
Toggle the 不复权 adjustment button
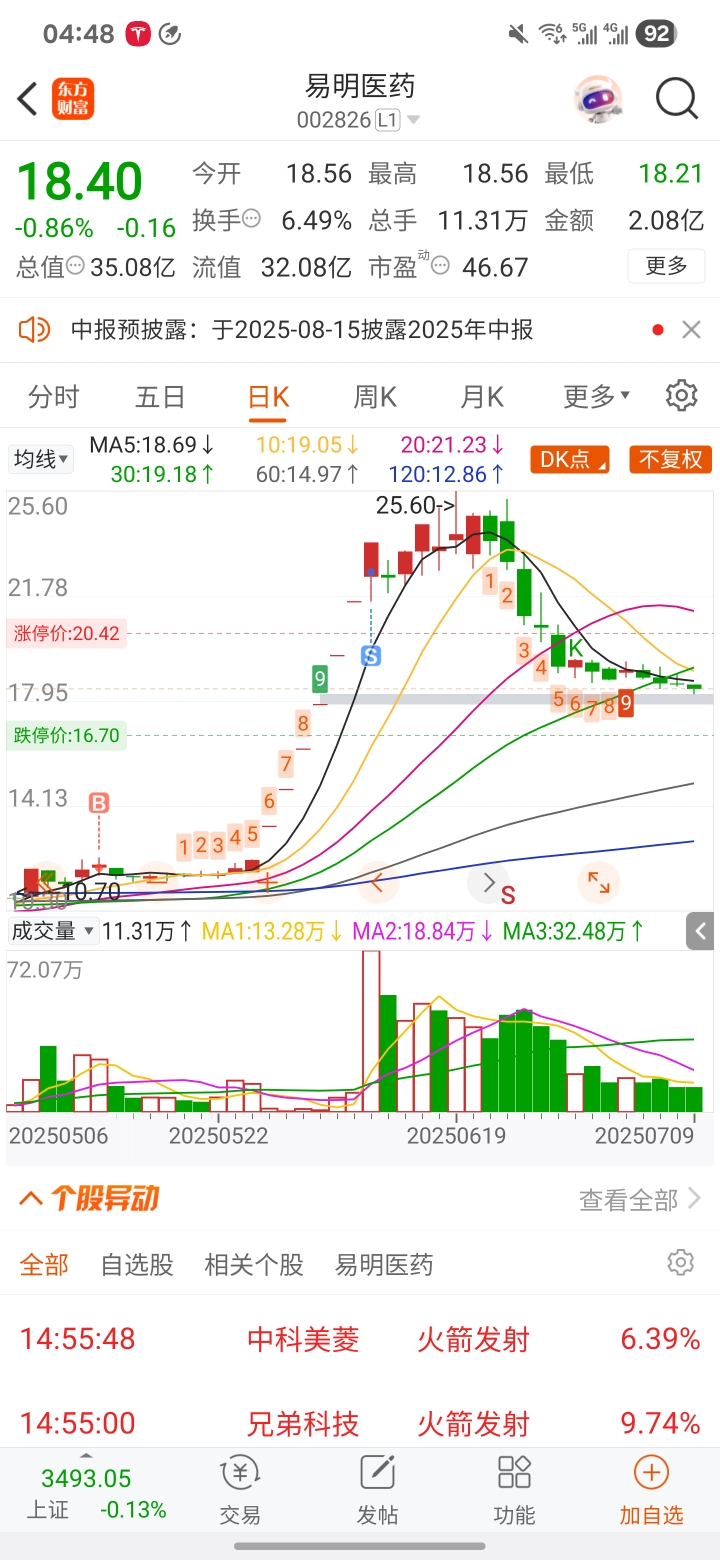pos(671,459)
